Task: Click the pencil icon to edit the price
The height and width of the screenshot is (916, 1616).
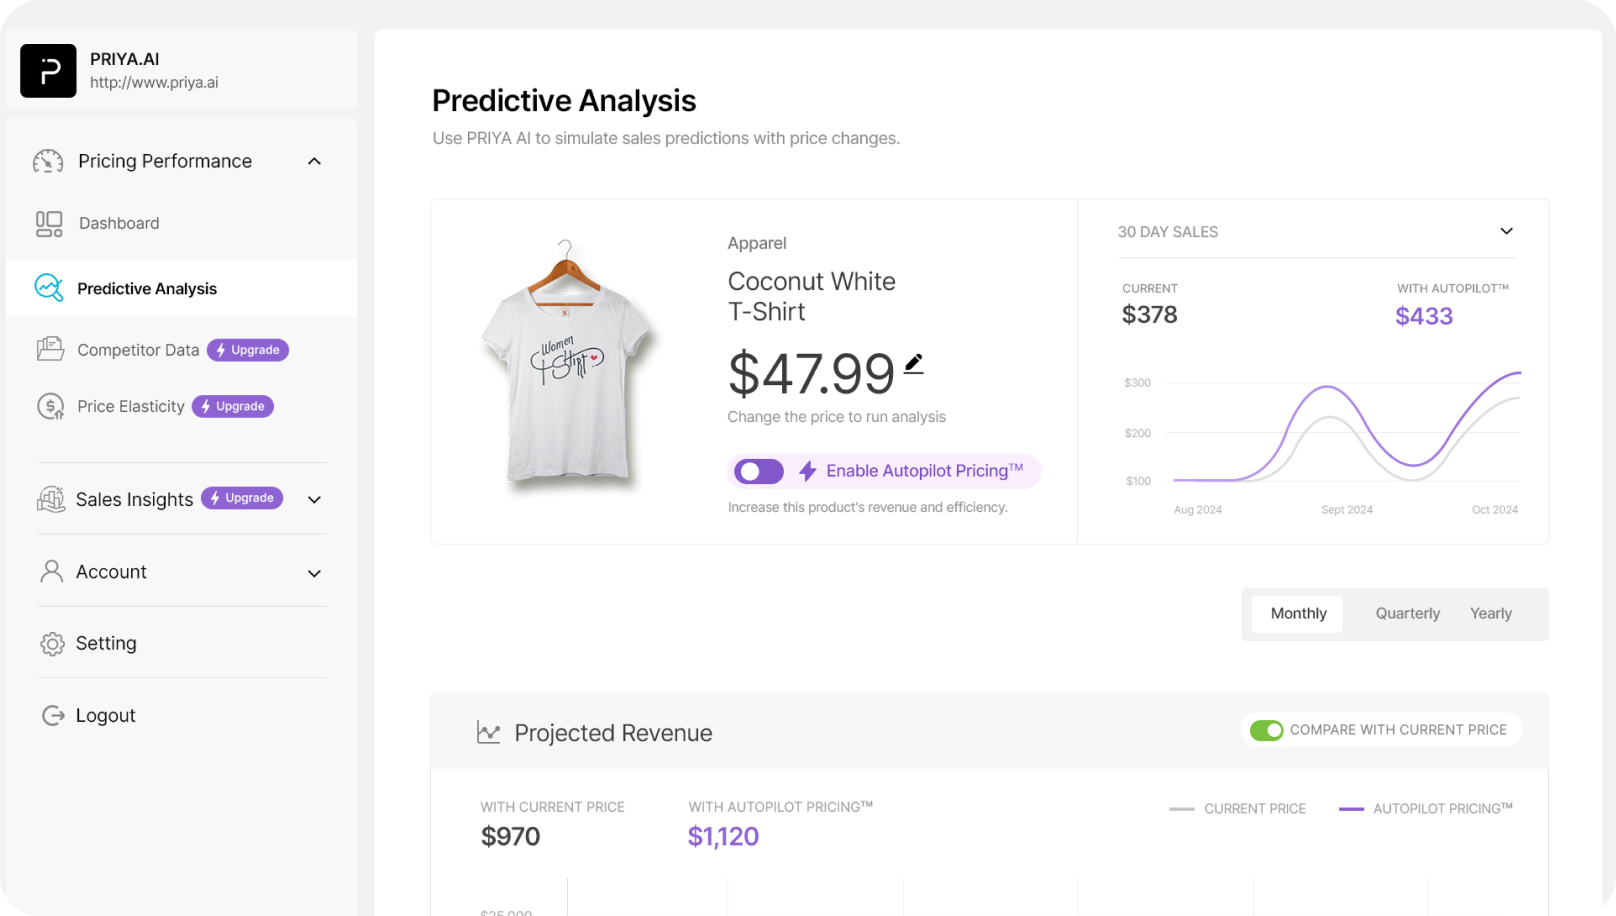Action: click(x=913, y=363)
